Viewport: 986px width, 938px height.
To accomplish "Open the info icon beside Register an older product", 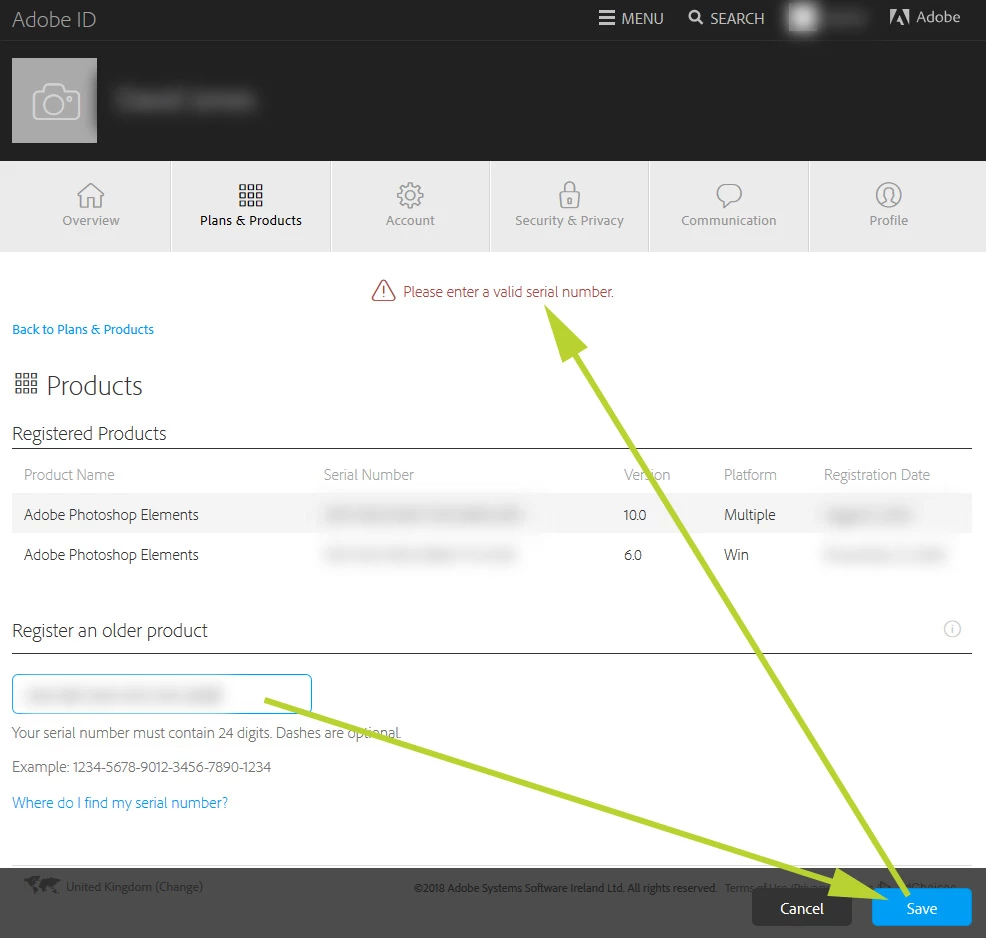I will 952,629.
